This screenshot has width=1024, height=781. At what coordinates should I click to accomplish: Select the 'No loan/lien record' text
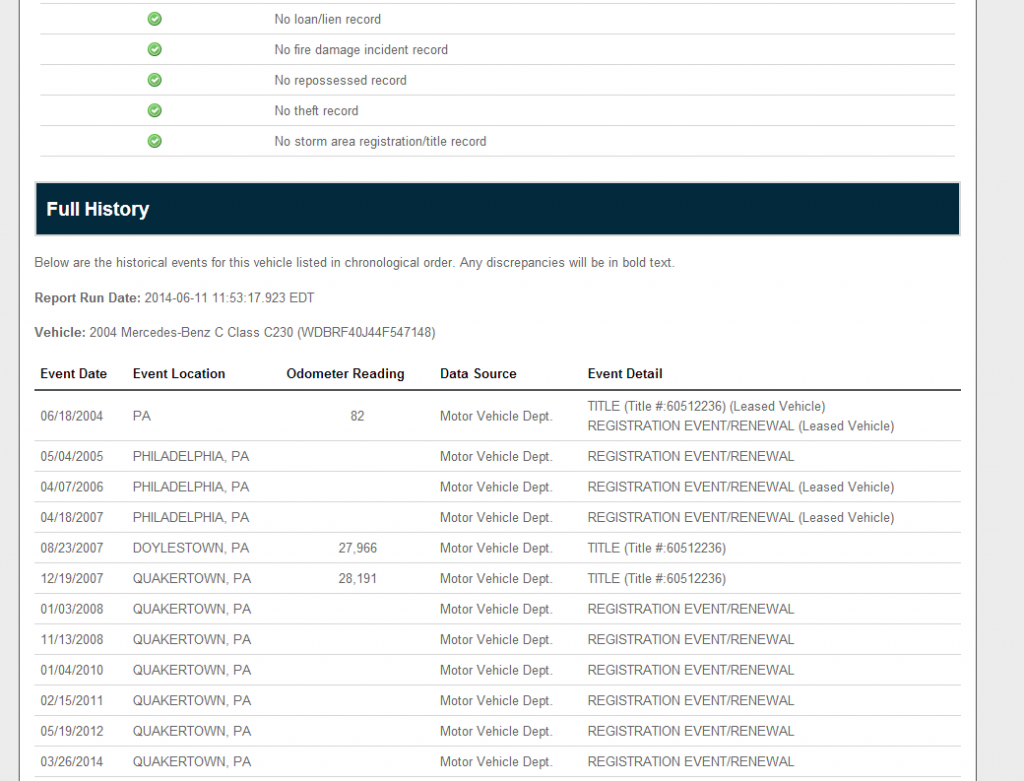(327, 20)
